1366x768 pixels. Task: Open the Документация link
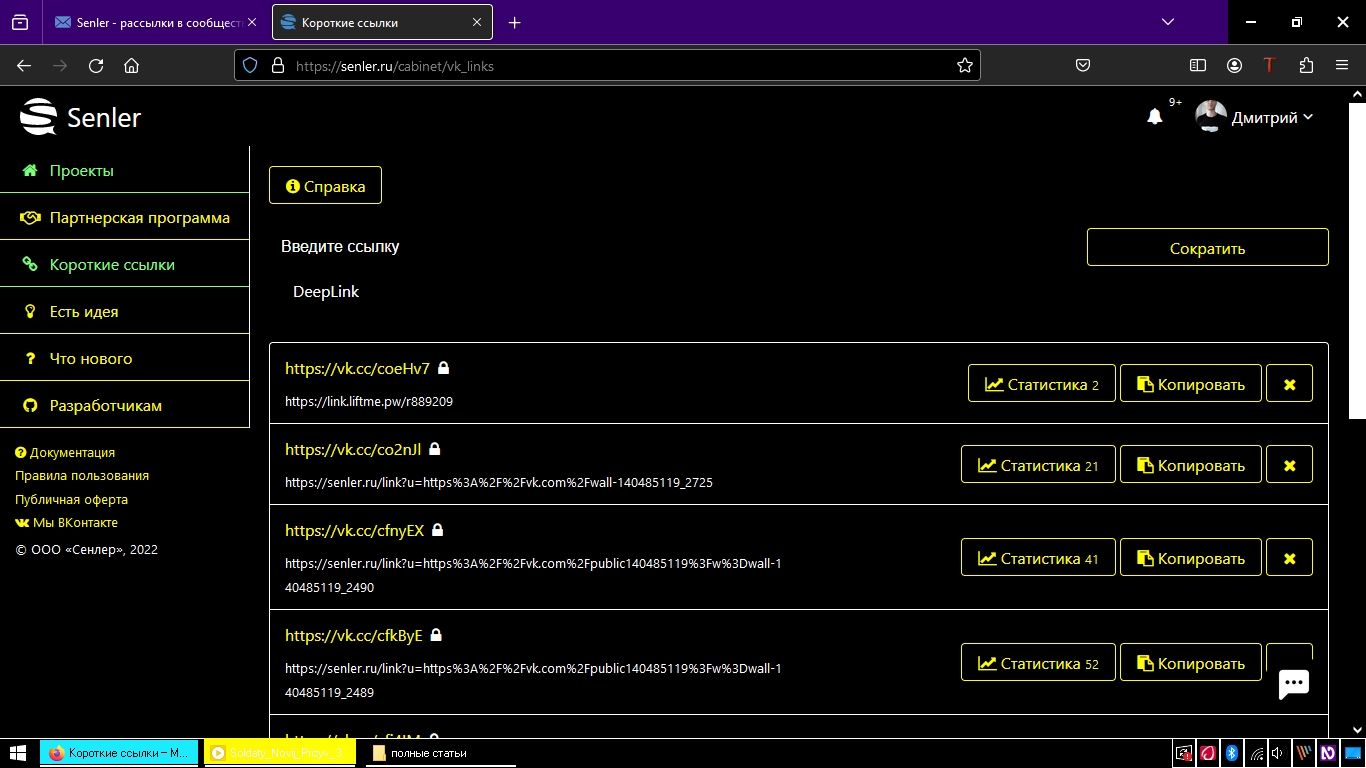65,452
